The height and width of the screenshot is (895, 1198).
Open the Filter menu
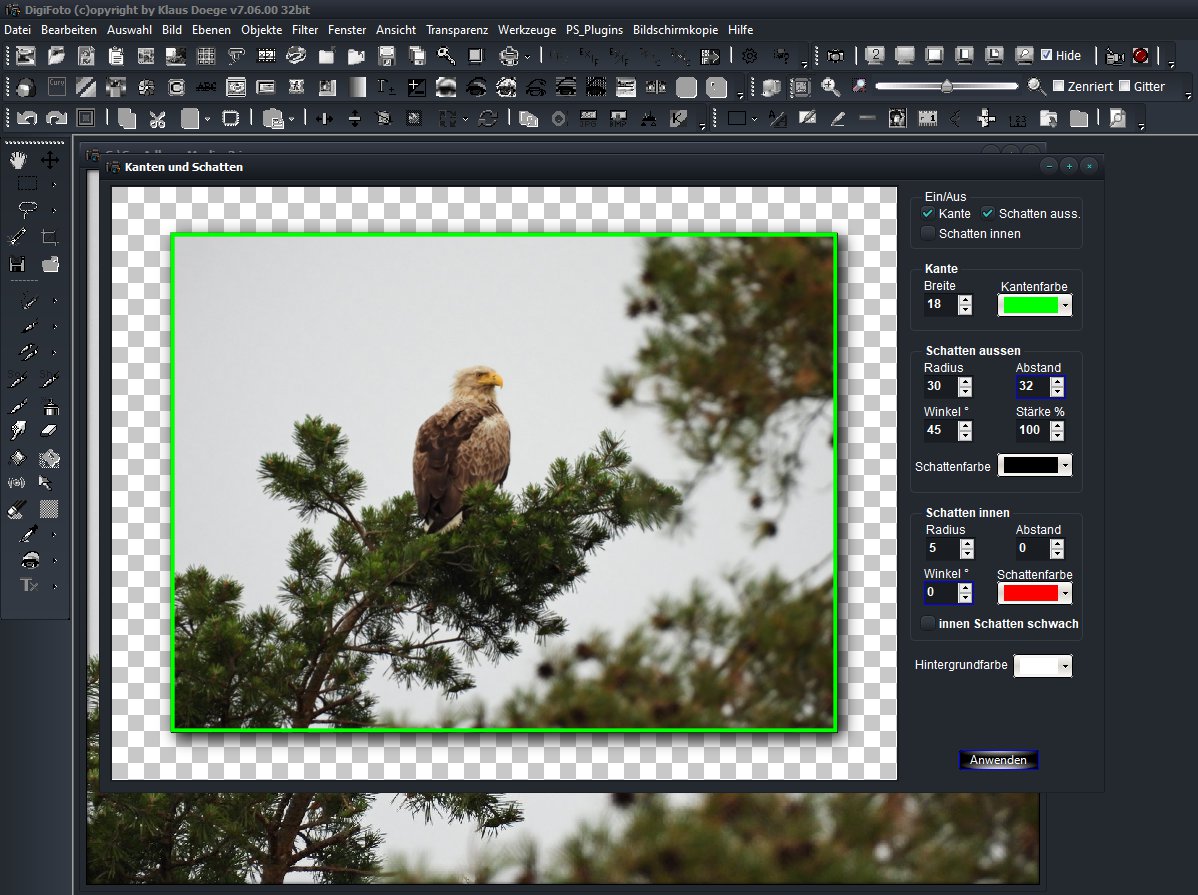point(305,30)
